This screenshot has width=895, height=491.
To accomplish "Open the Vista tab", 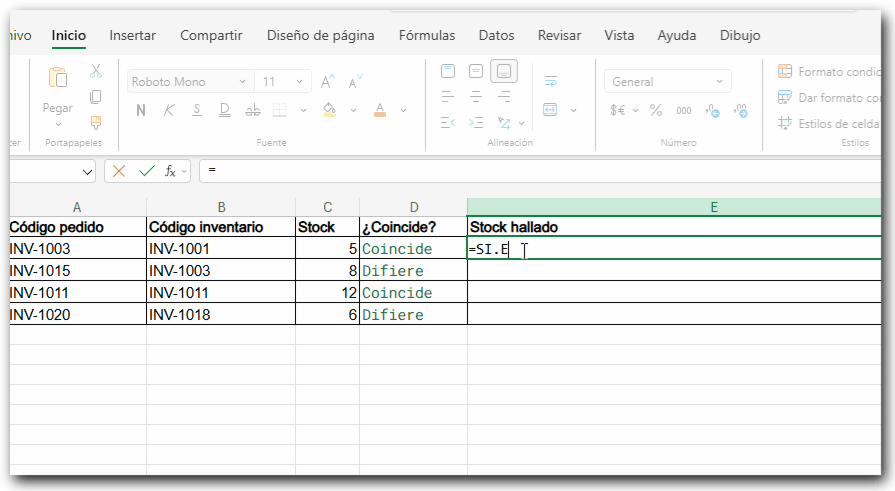I will 619,35.
